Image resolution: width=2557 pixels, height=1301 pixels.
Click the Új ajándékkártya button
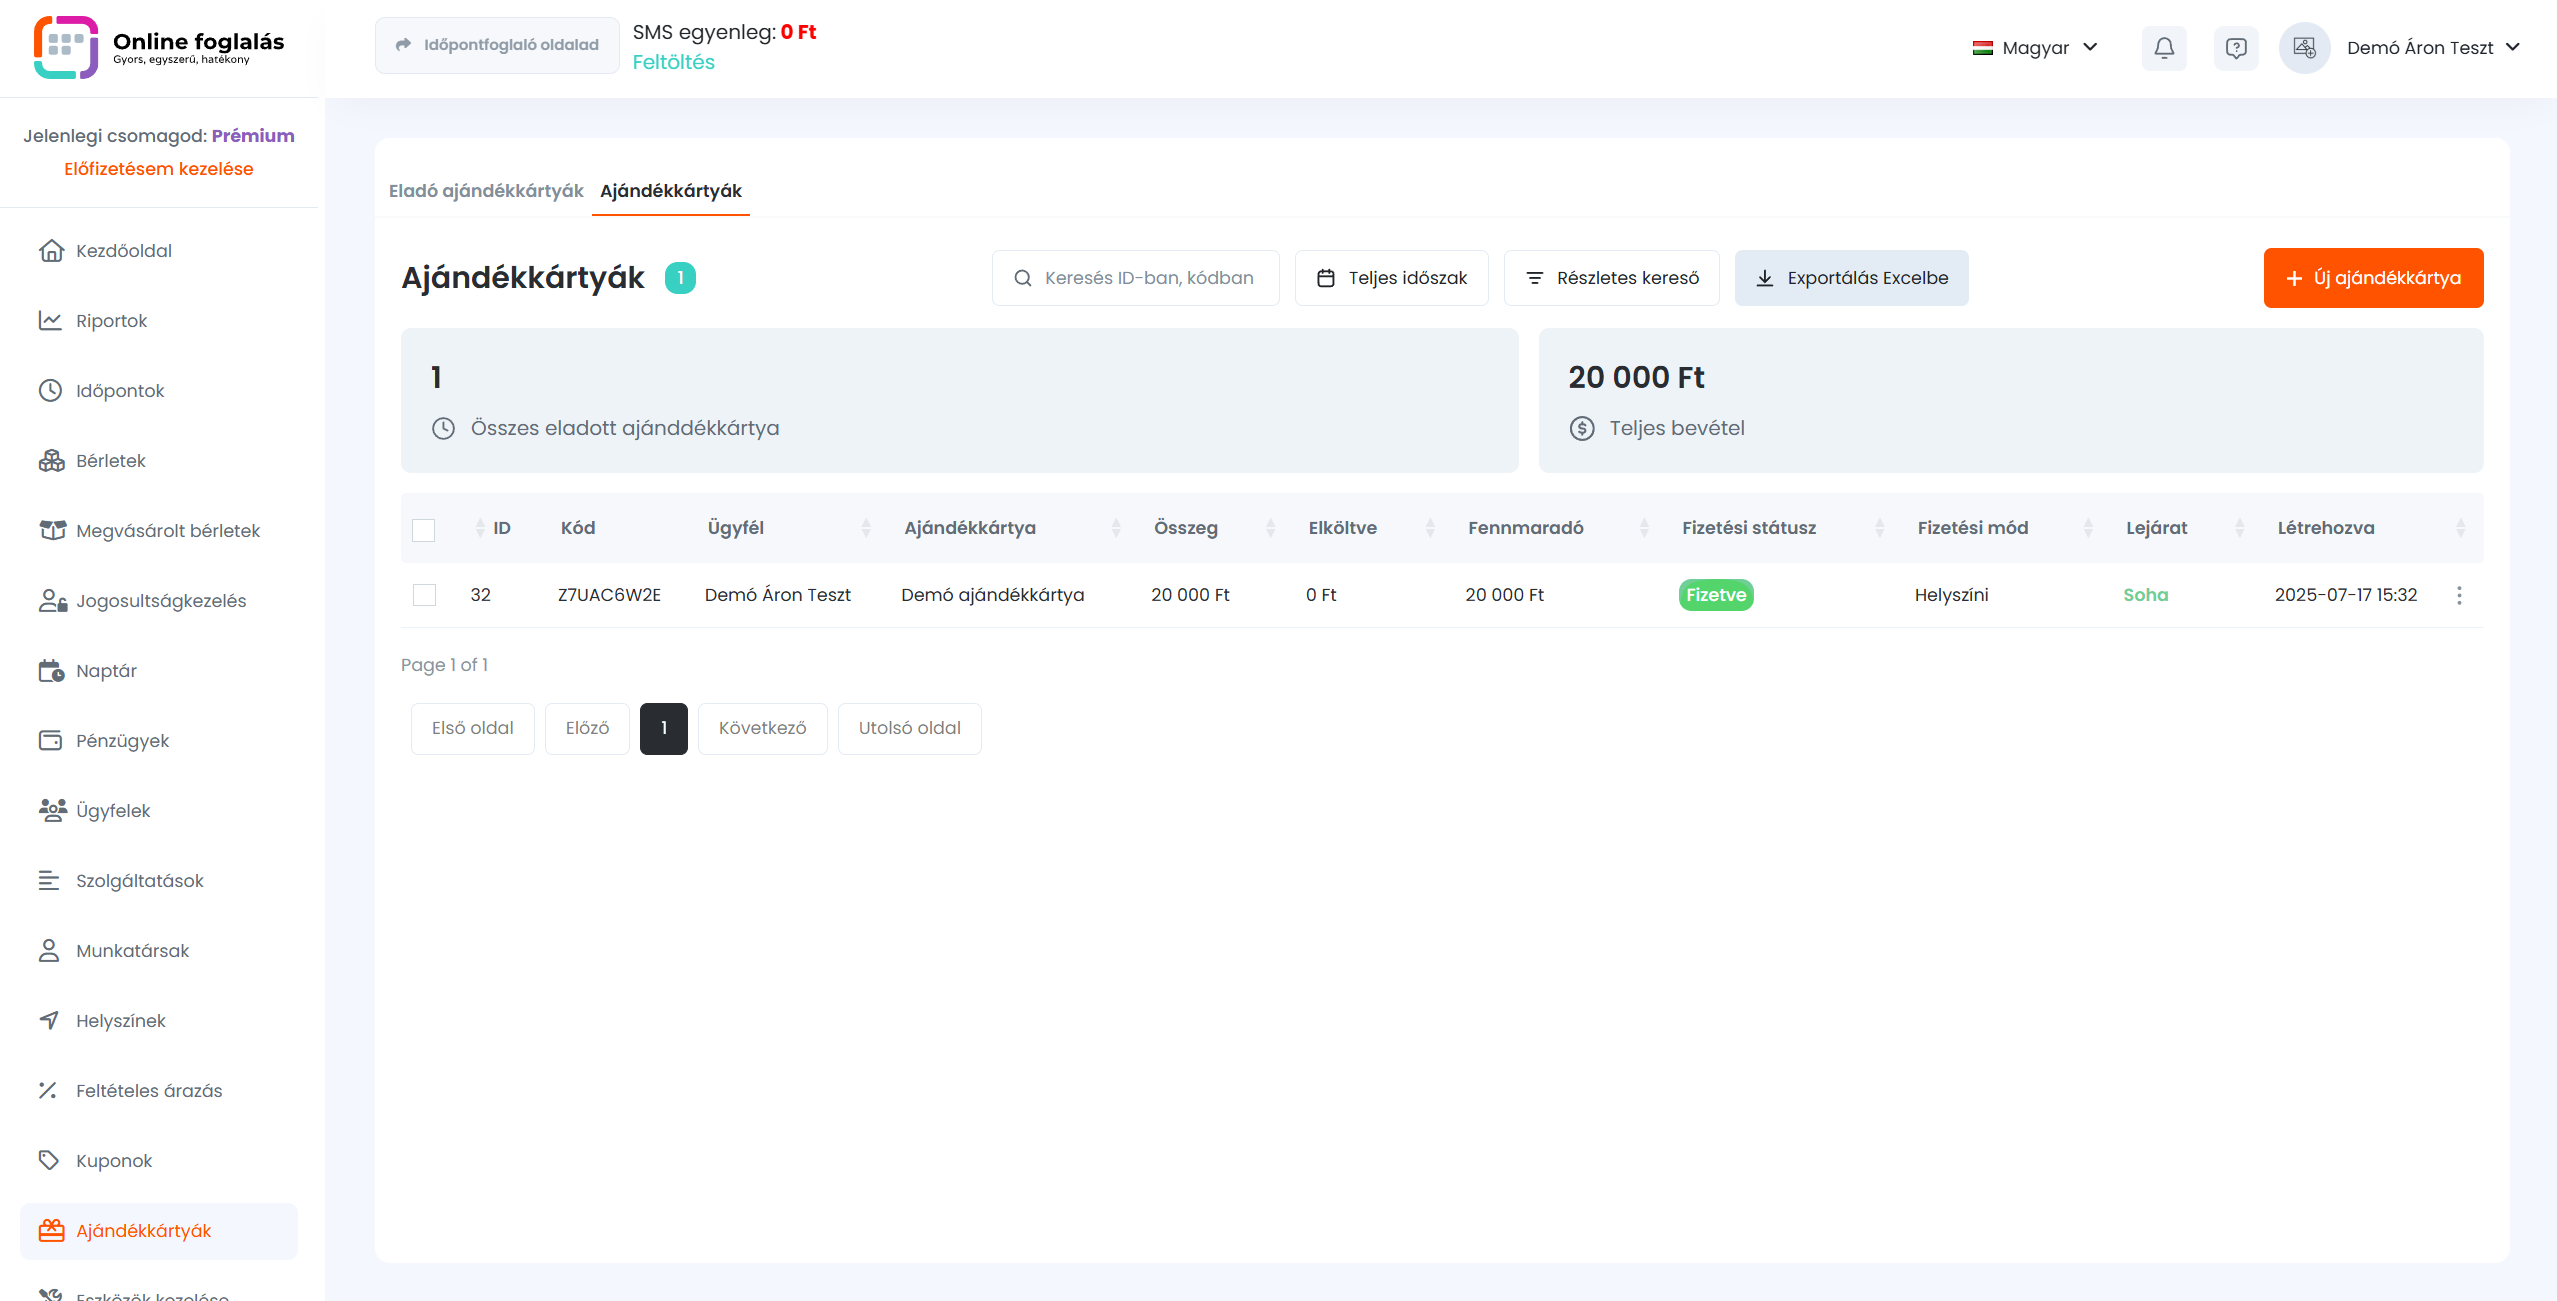[x=2373, y=278]
